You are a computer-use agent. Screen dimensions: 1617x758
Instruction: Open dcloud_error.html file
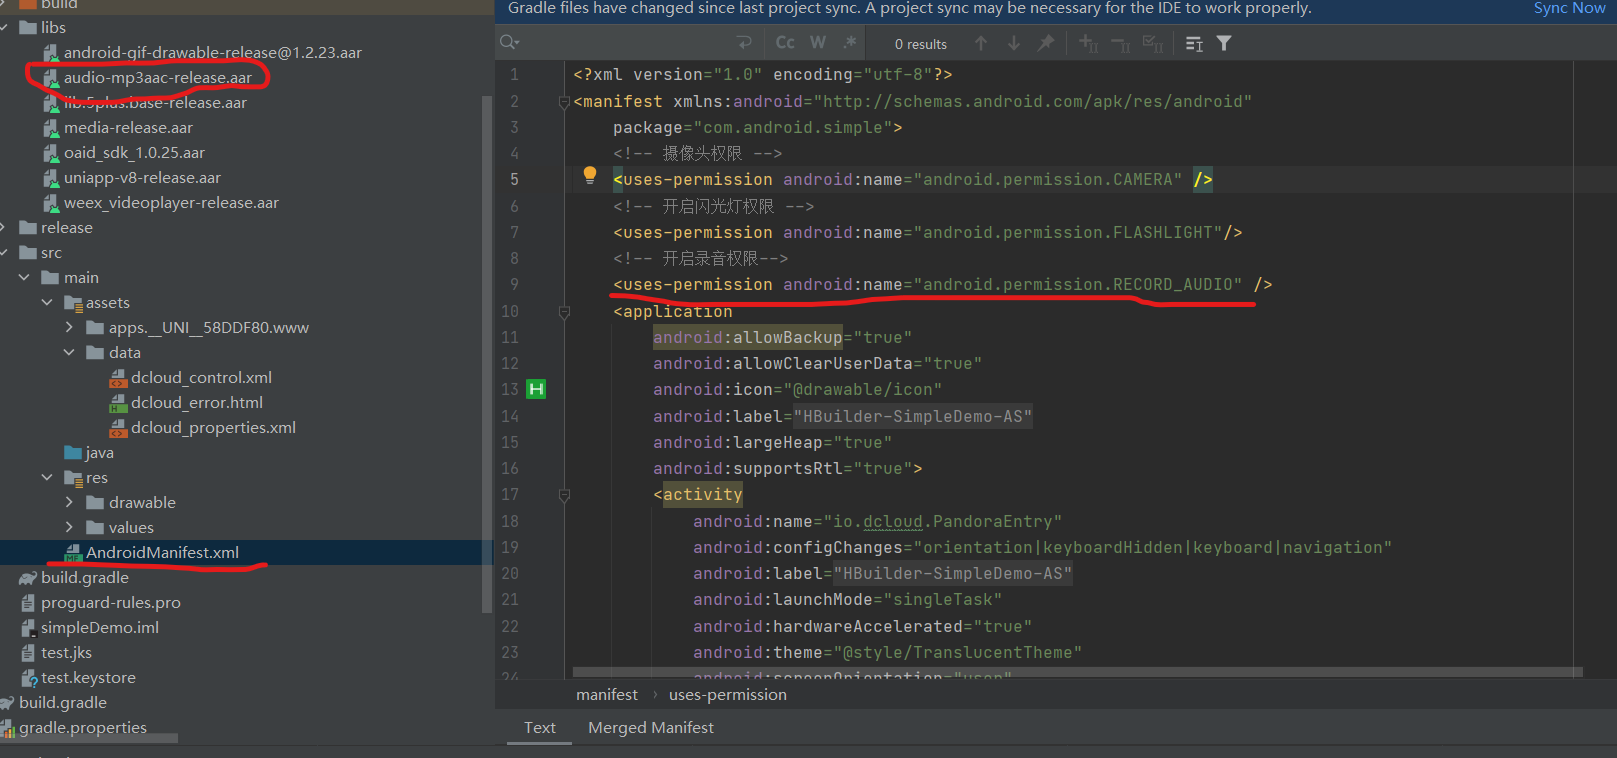click(x=197, y=403)
